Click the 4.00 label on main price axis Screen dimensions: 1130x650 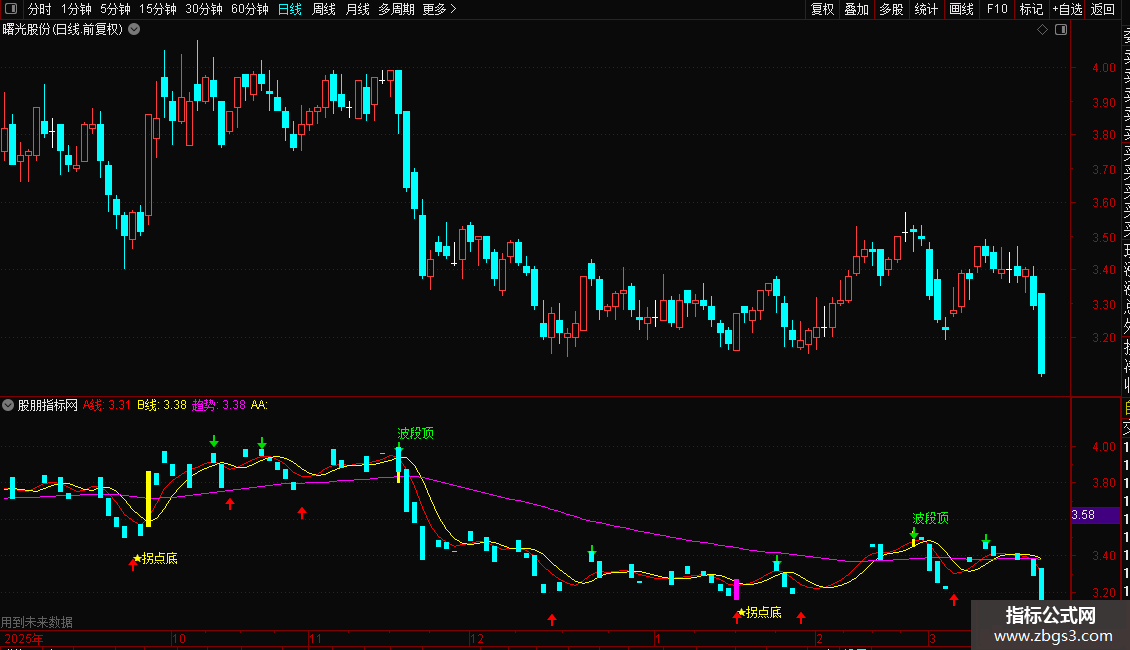click(1104, 68)
